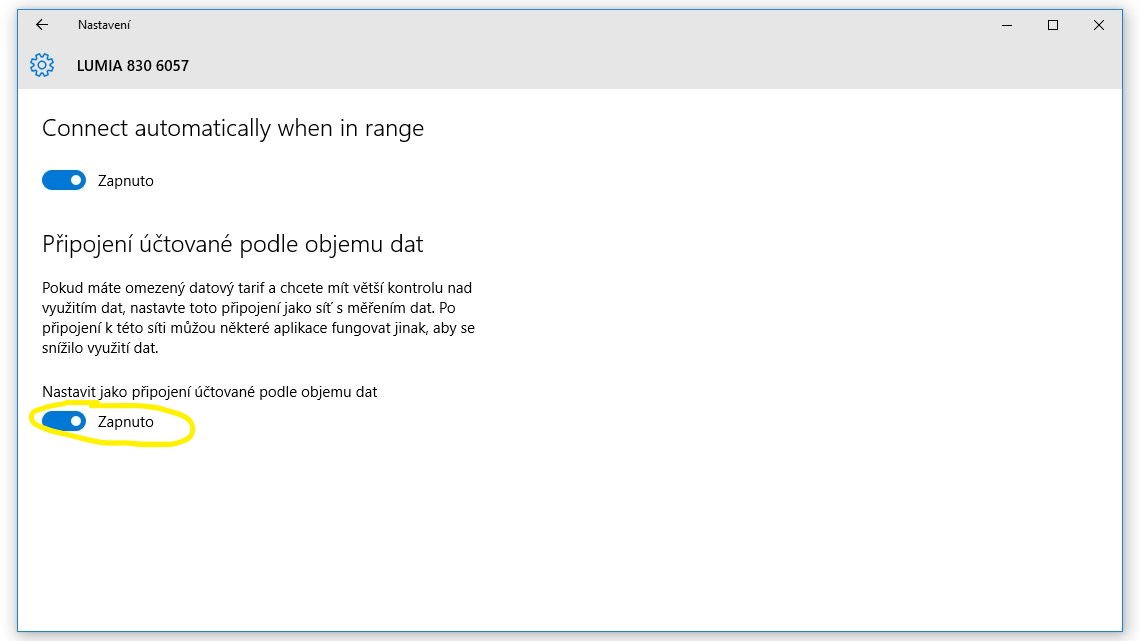Turn off Connect automatically when in range

(64, 181)
